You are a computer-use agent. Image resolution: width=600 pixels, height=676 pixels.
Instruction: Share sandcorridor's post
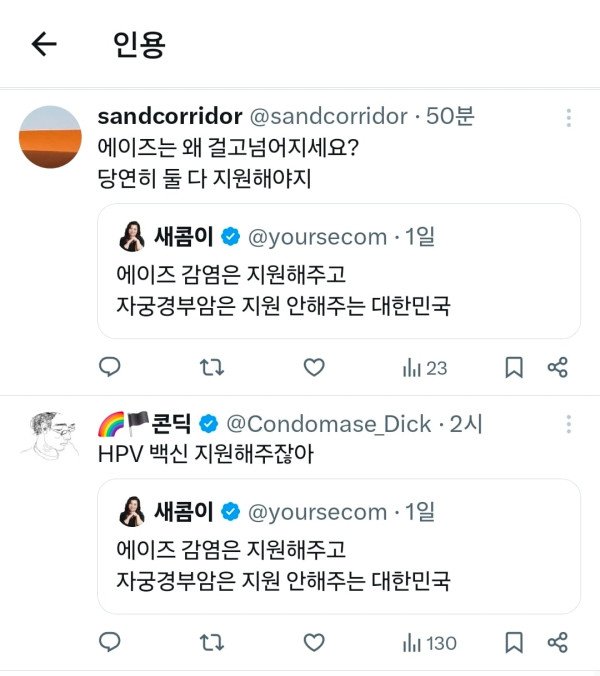(558, 368)
